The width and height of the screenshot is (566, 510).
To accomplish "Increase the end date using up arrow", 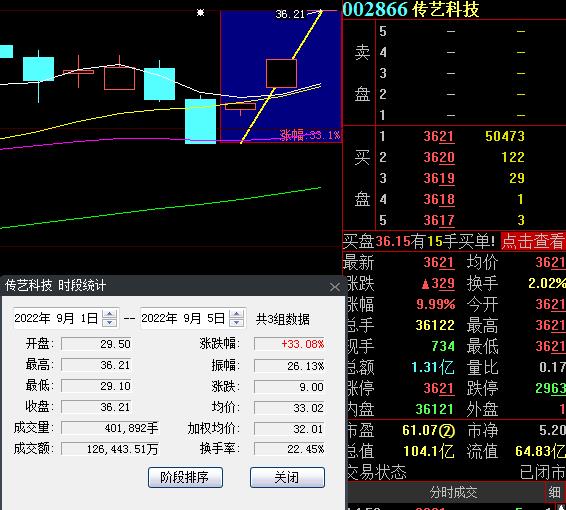I will tap(236, 314).
